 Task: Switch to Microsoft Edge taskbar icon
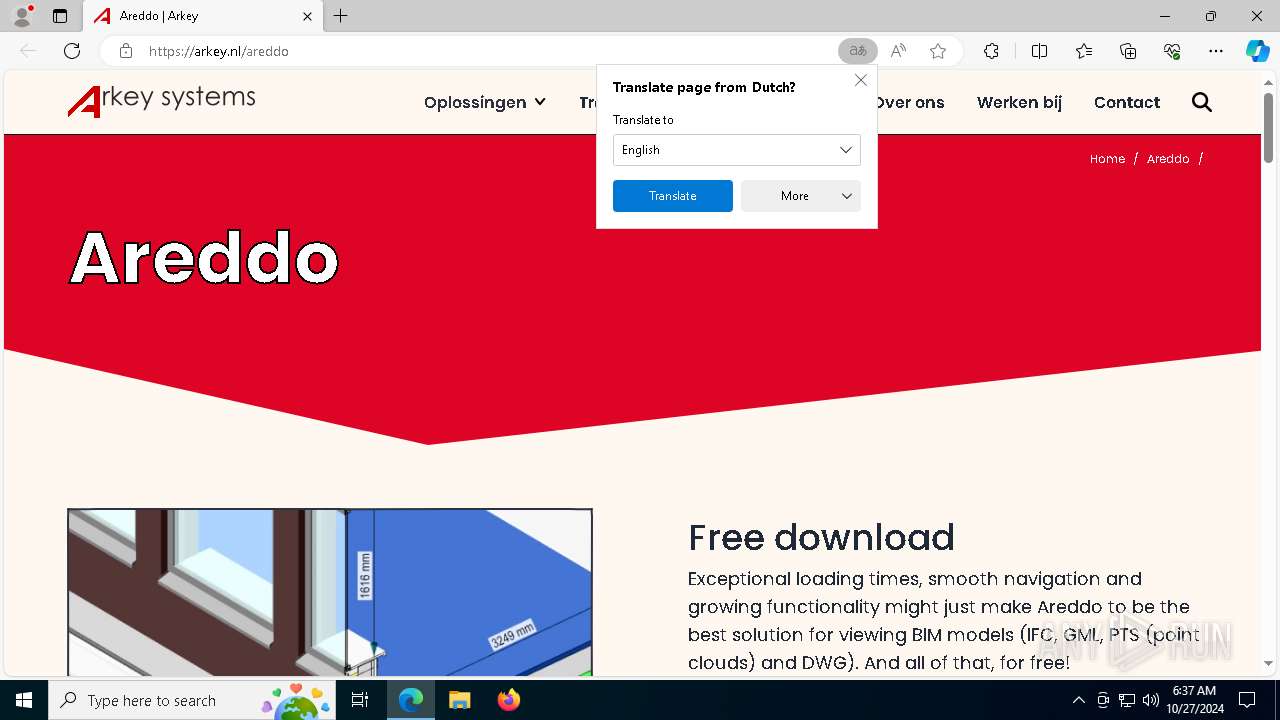click(411, 700)
